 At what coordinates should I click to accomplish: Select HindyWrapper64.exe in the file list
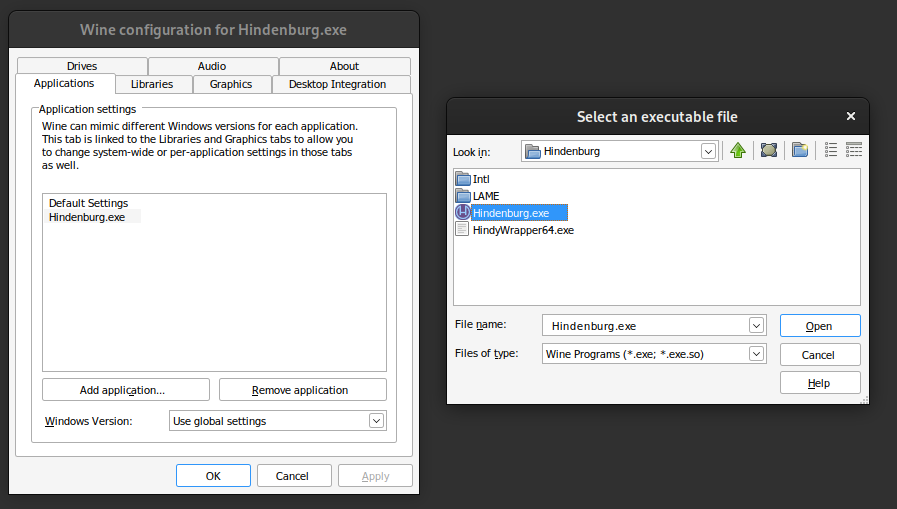(523, 230)
